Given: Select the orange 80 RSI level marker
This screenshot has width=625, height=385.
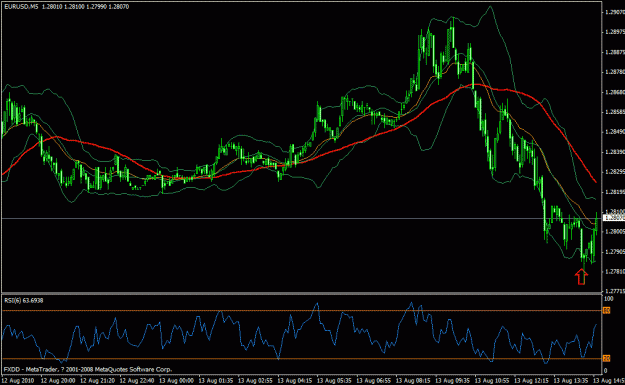Looking at the screenshot, I should (606, 310).
